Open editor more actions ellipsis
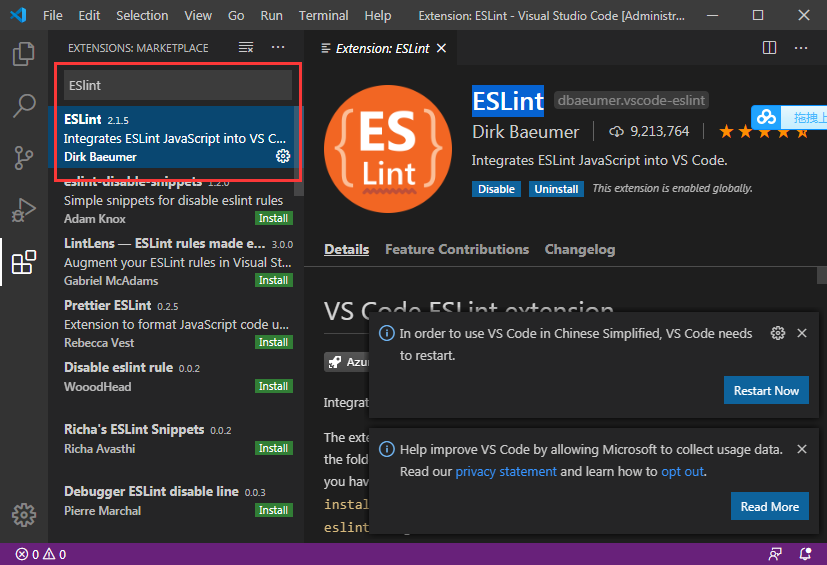Screen dimensions: 827x565 pos(801,48)
